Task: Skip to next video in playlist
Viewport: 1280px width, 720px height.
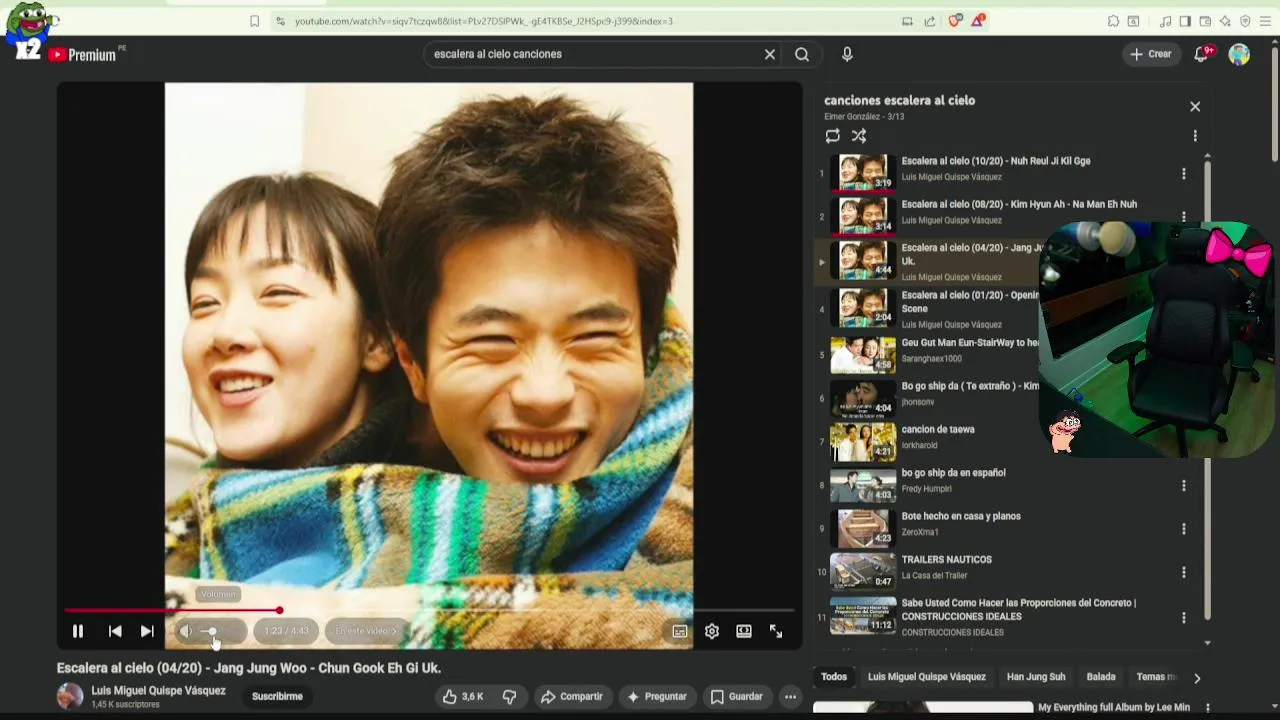Action: click(x=147, y=631)
